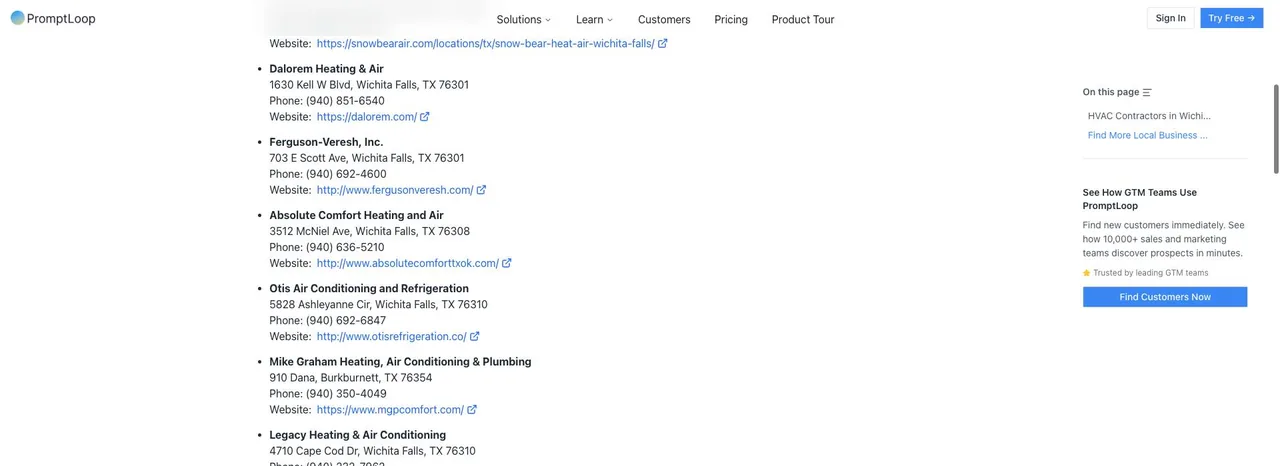This screenshot has width=1280, height=466.
Task: Click external link icon after fergusonveresh.com URL
Action: (481, 190)
